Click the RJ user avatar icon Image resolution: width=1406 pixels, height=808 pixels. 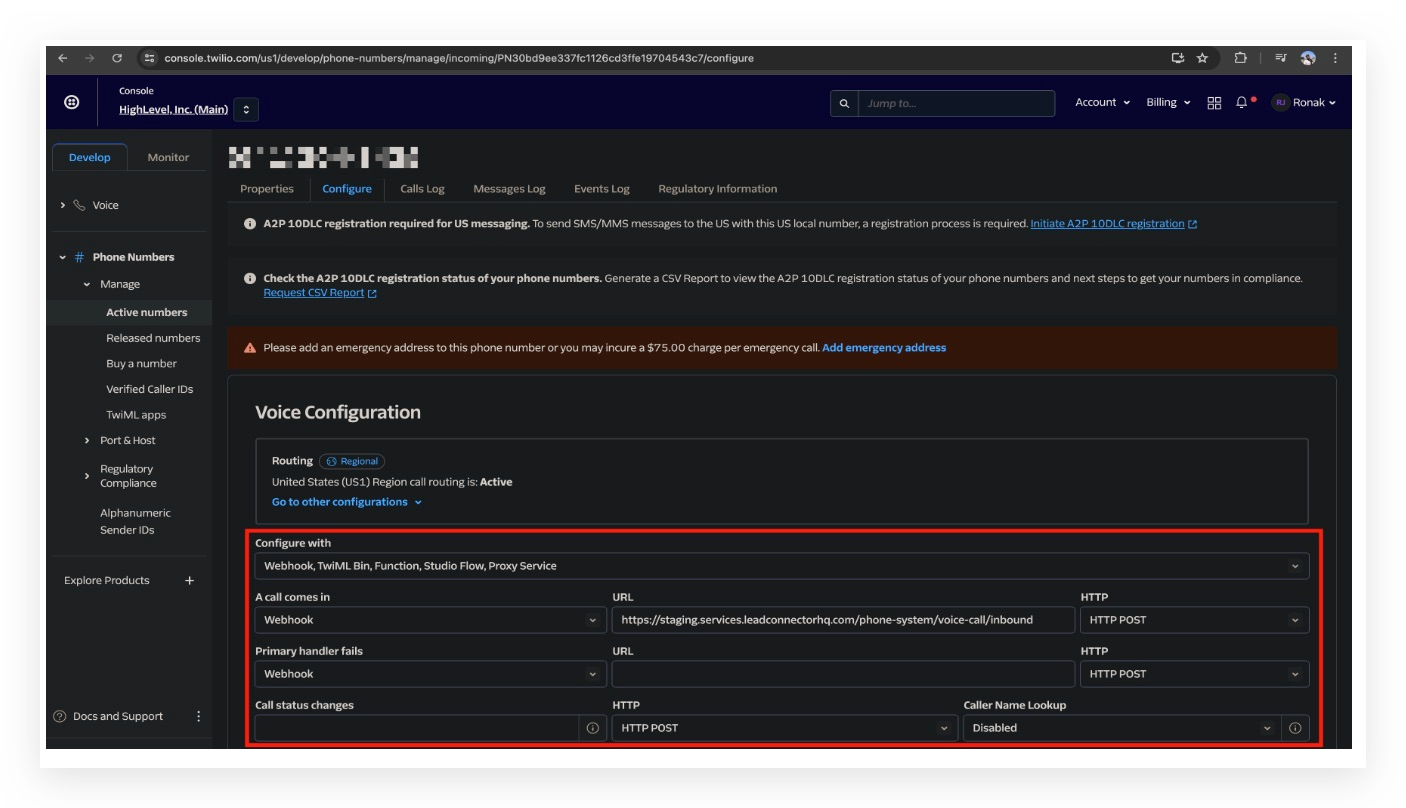point(1280,102)
